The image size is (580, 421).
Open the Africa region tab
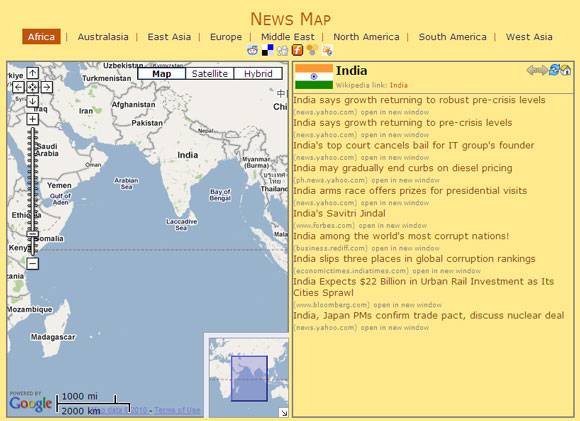[41, 37]
